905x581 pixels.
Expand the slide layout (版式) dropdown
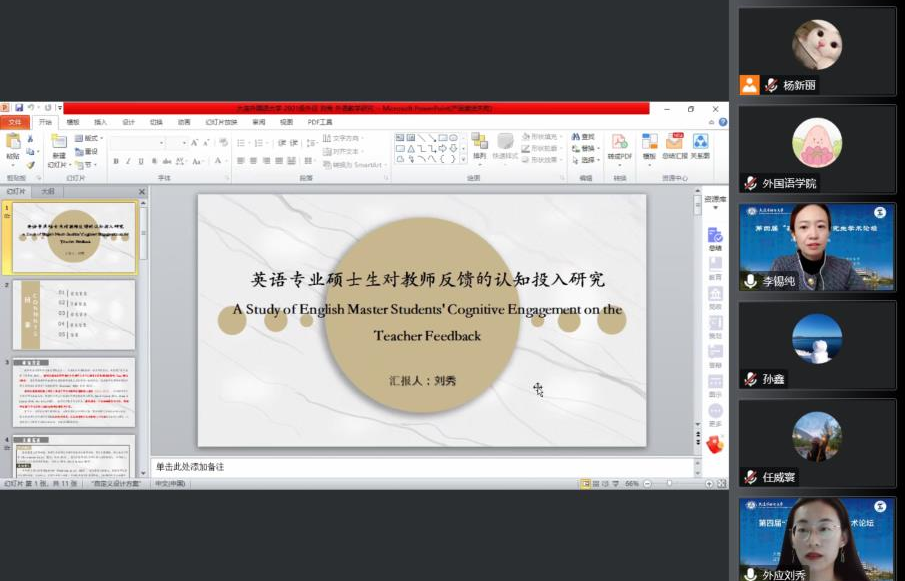click(x=92, y=138)
